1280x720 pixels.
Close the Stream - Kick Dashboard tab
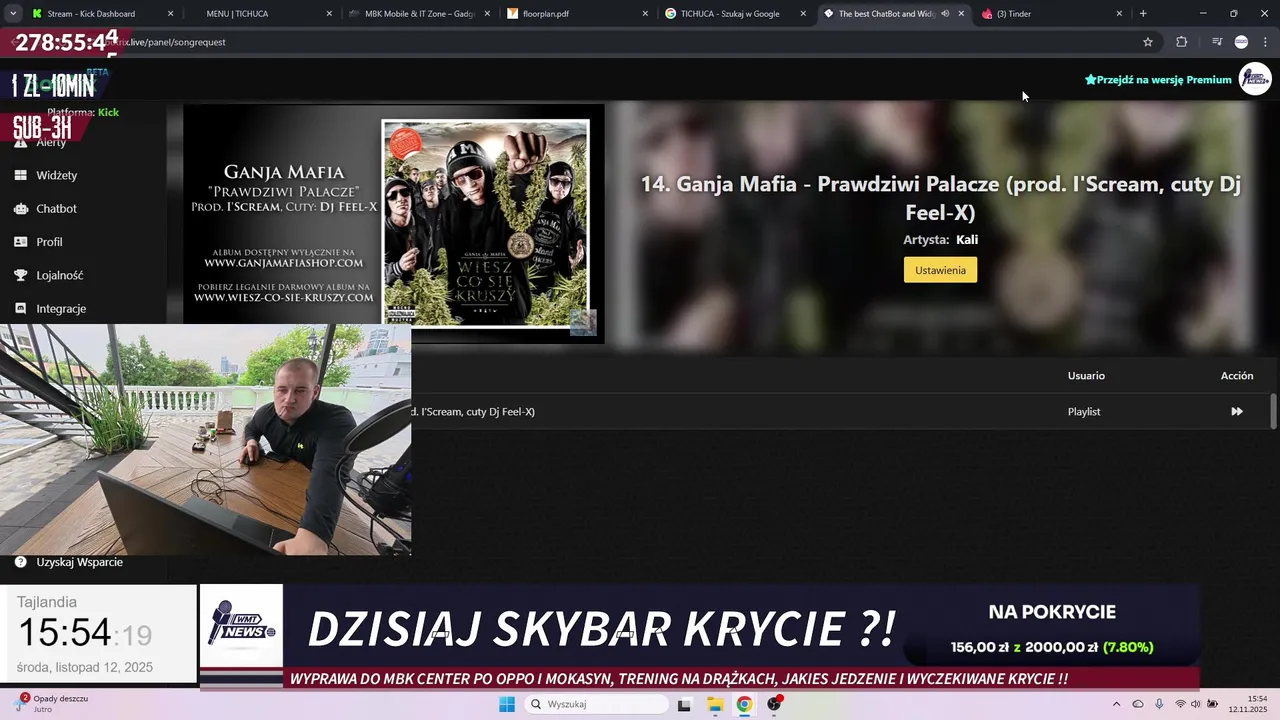click(170, 14)
